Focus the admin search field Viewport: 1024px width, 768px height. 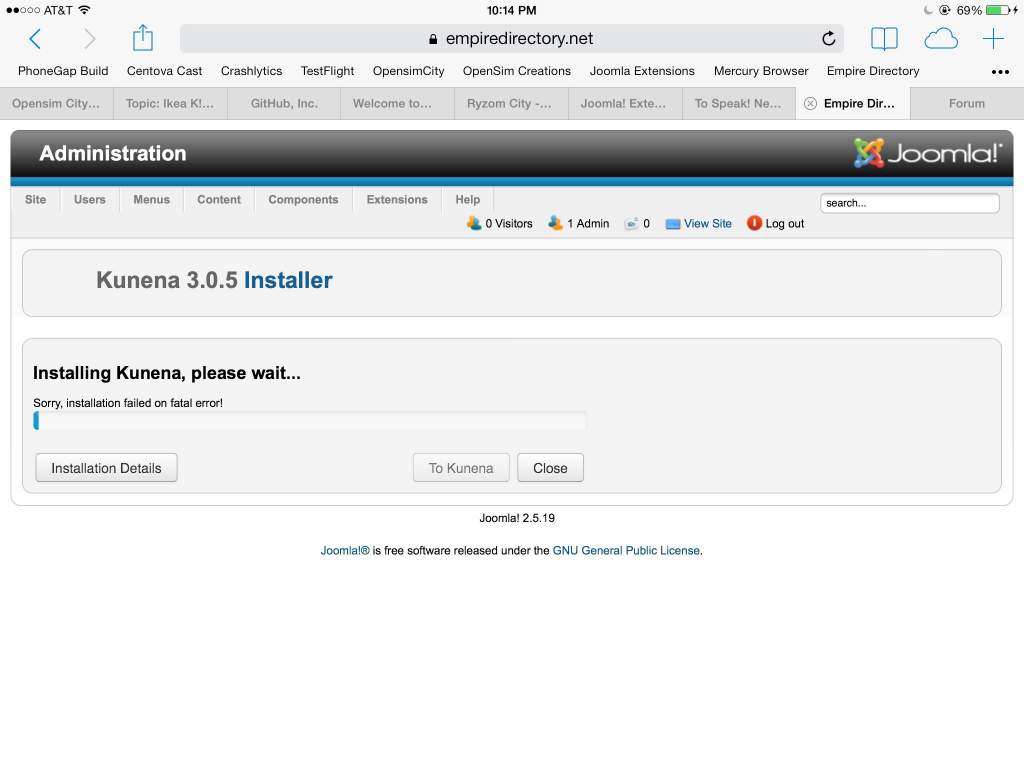click(x=909, y=203)
